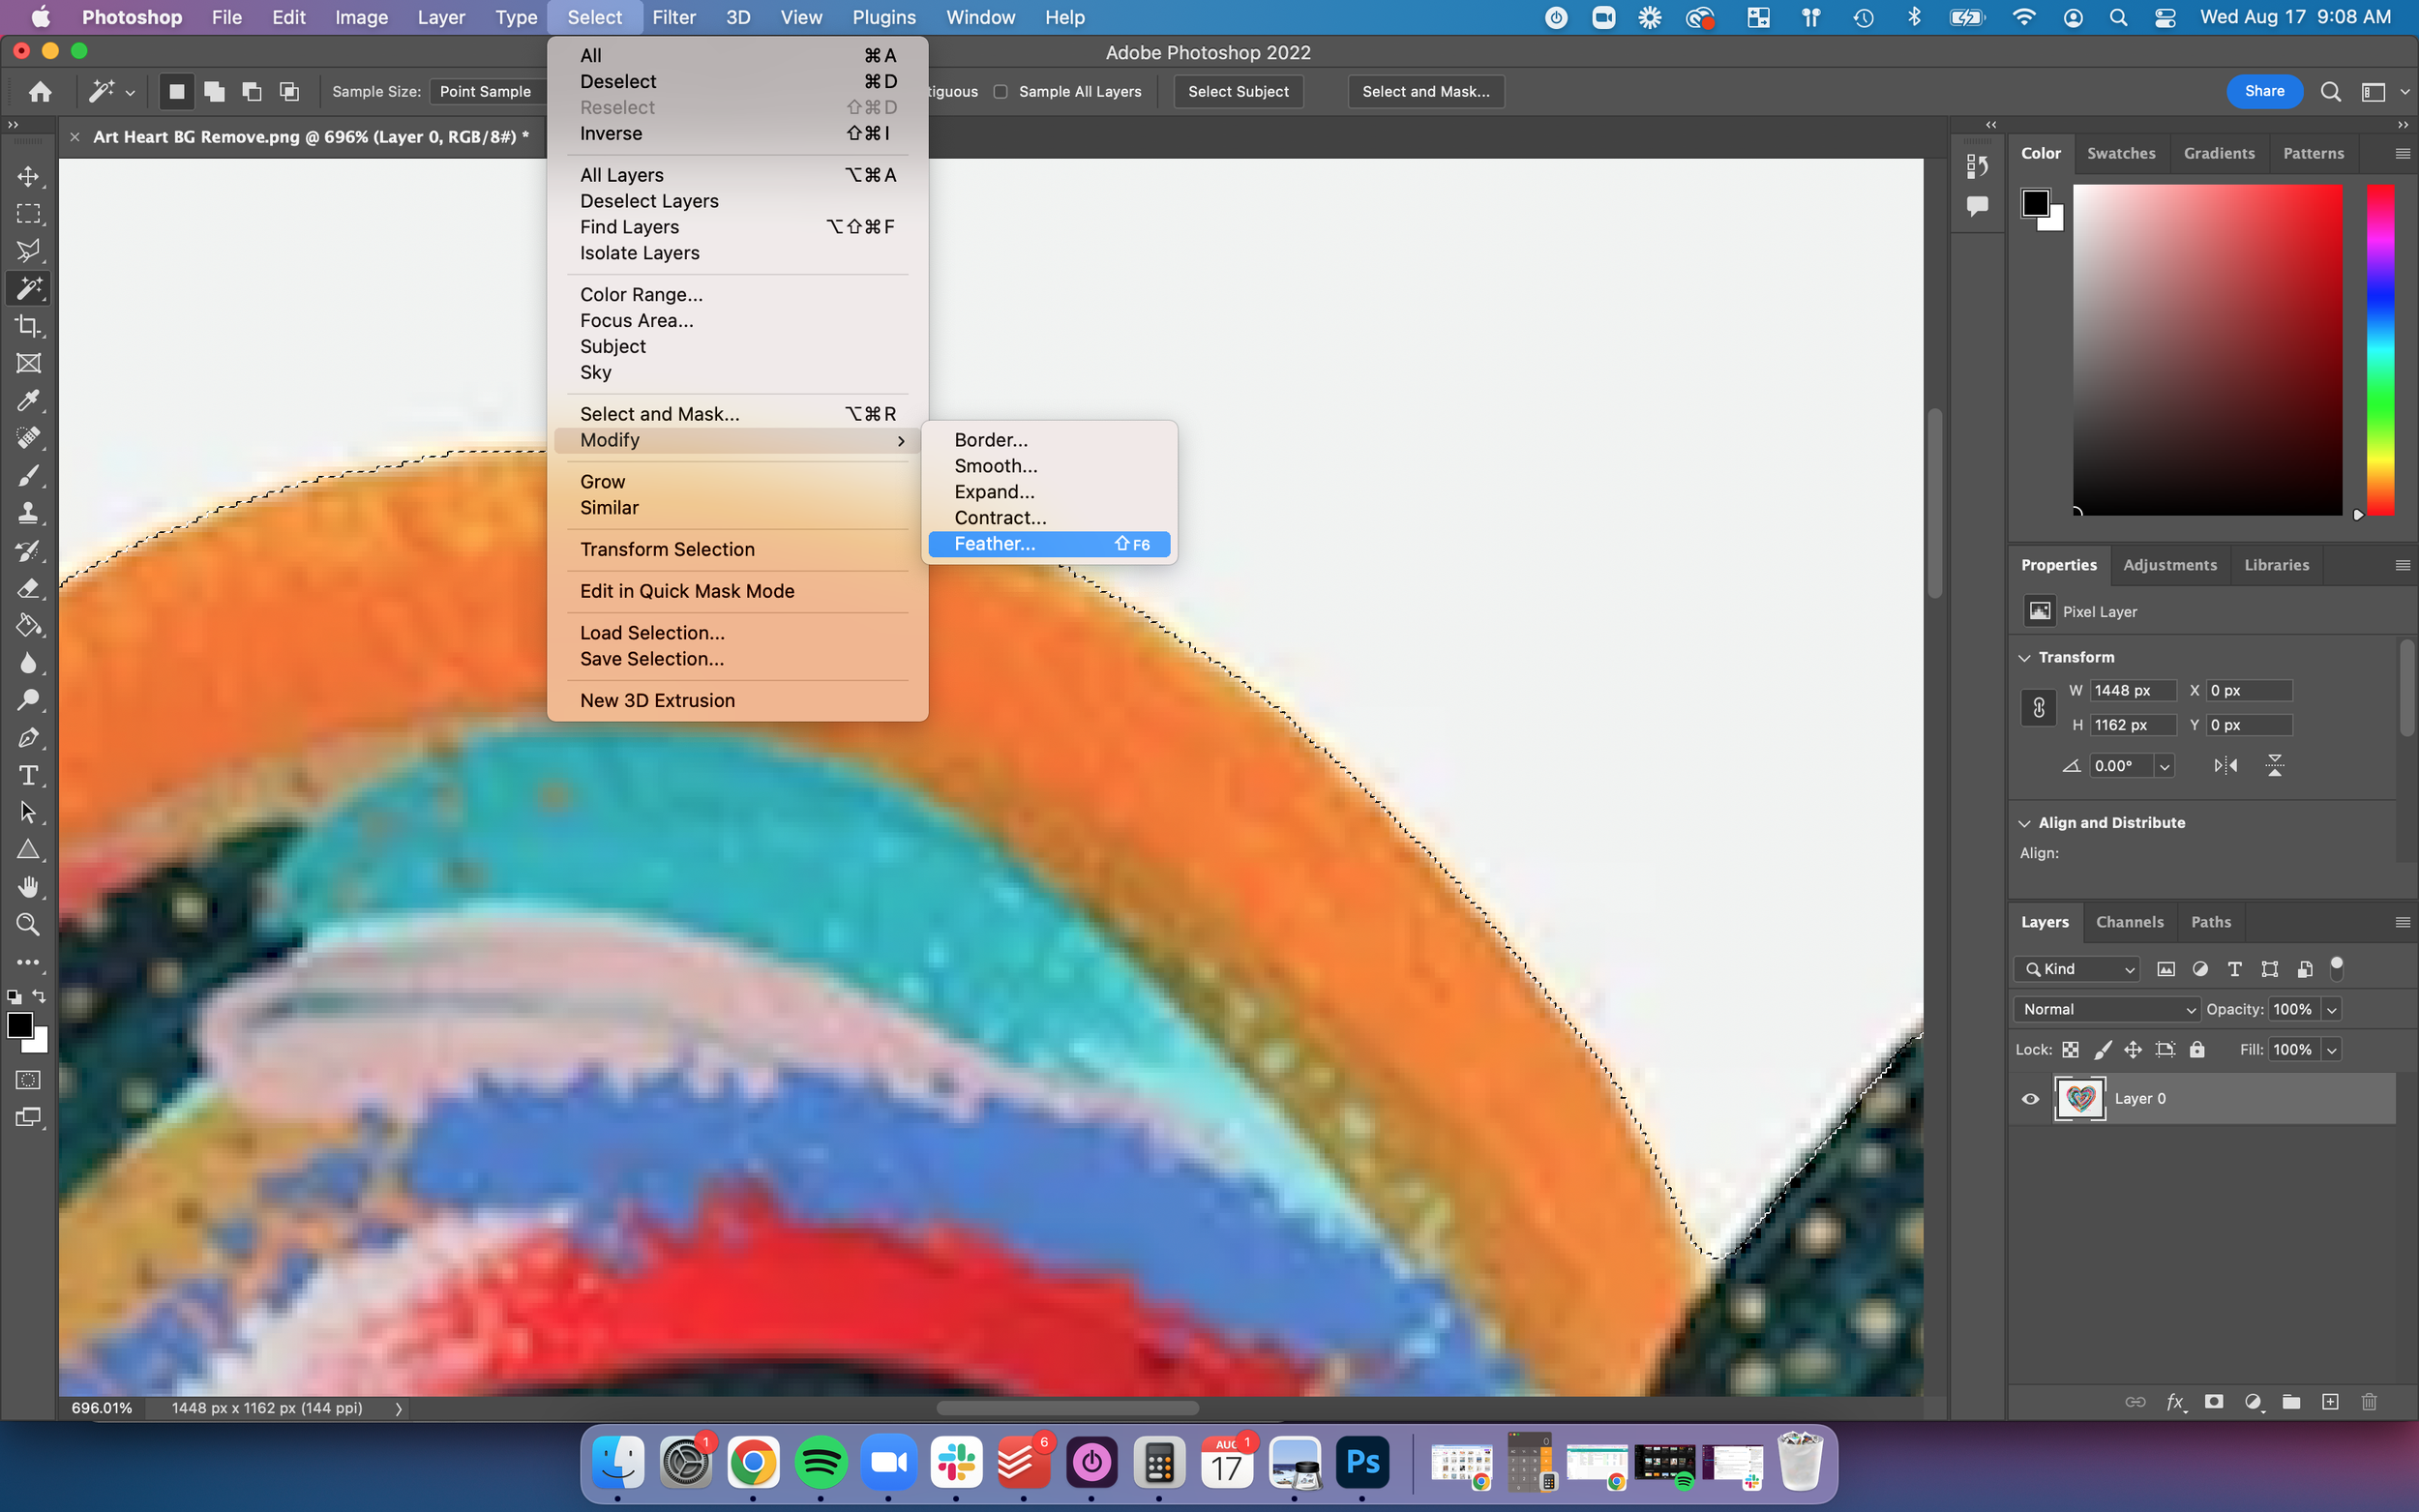Enable Sample All Layers checkbox

pos(1001,92)
